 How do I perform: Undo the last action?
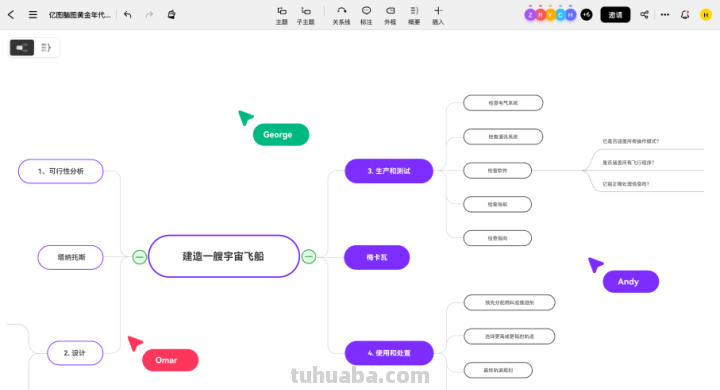pyautogui.click(x=128, y=15)
